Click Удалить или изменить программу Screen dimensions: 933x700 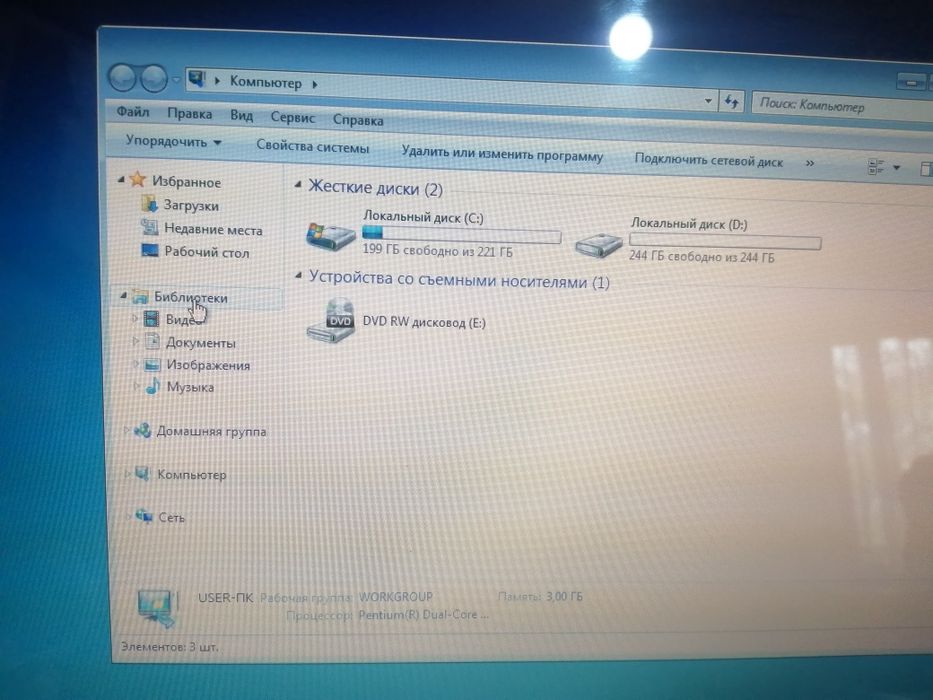502,154
